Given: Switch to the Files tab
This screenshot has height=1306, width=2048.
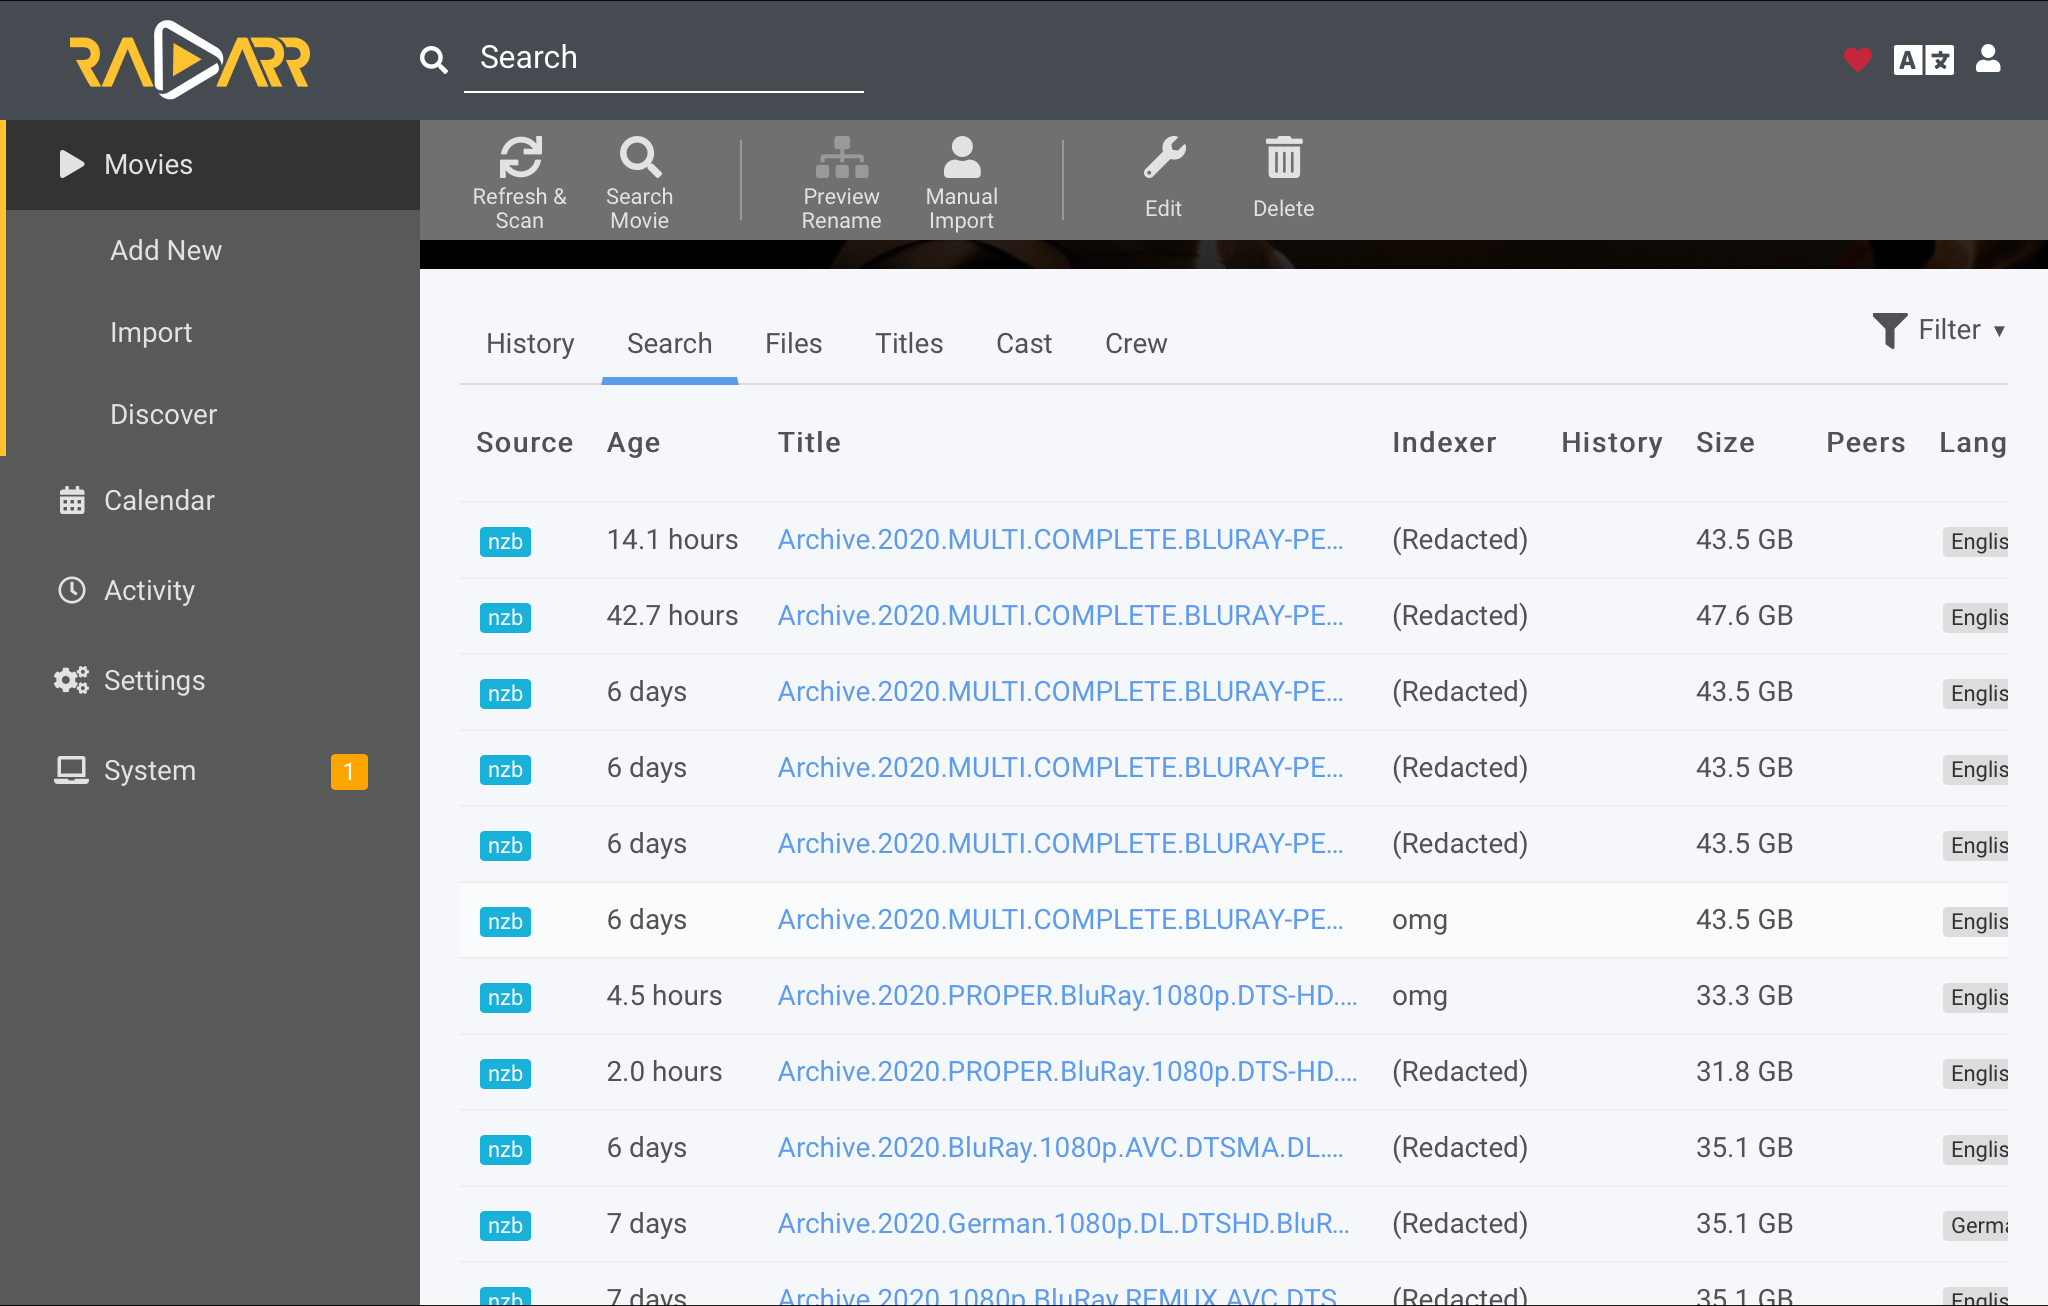Looking at the screenshot, I should point(793,343).
